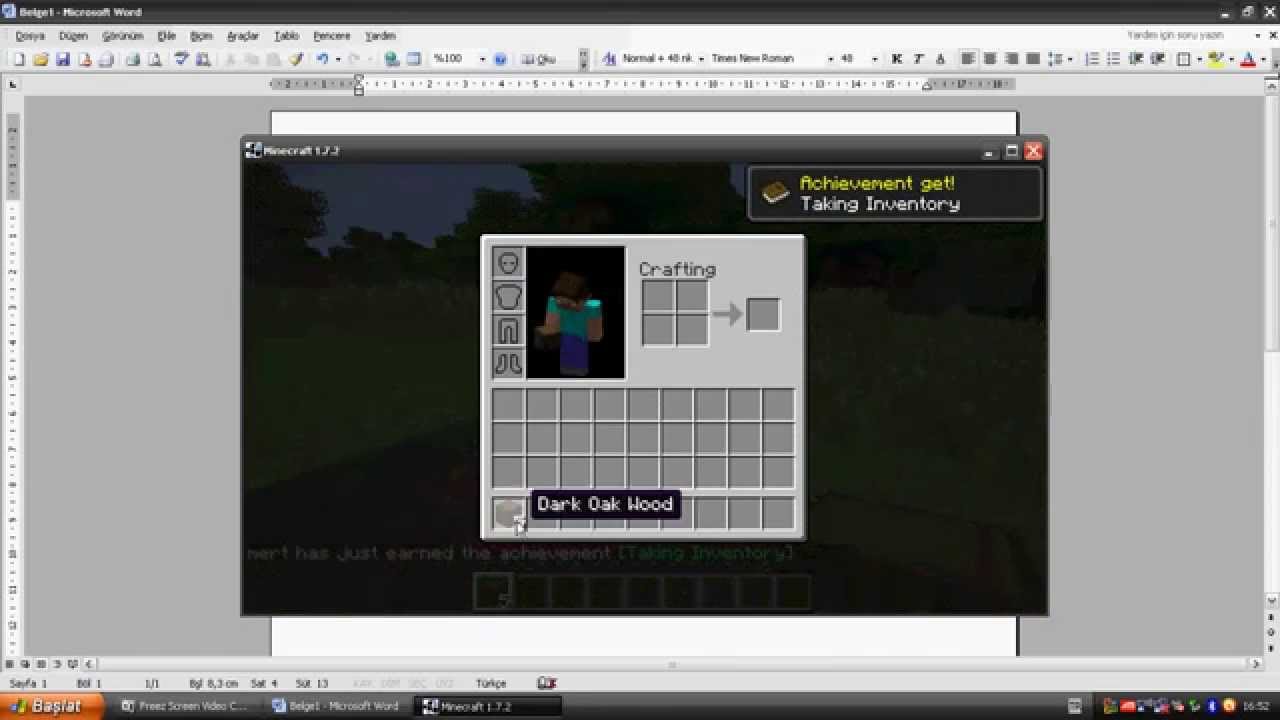Open the font color dropdown arrow
The width and height of the screenshot is (1280, 720).
pyautogui.click(x=1263, y=59)
